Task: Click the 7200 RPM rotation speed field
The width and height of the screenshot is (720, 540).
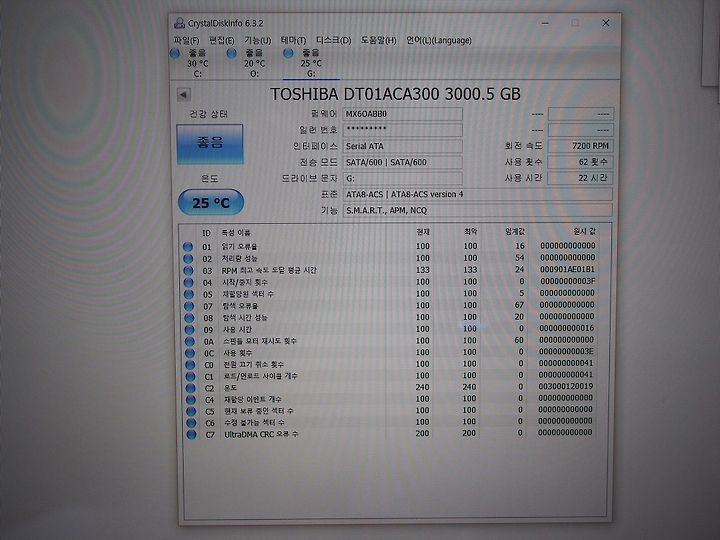Action: pos(580,146)
